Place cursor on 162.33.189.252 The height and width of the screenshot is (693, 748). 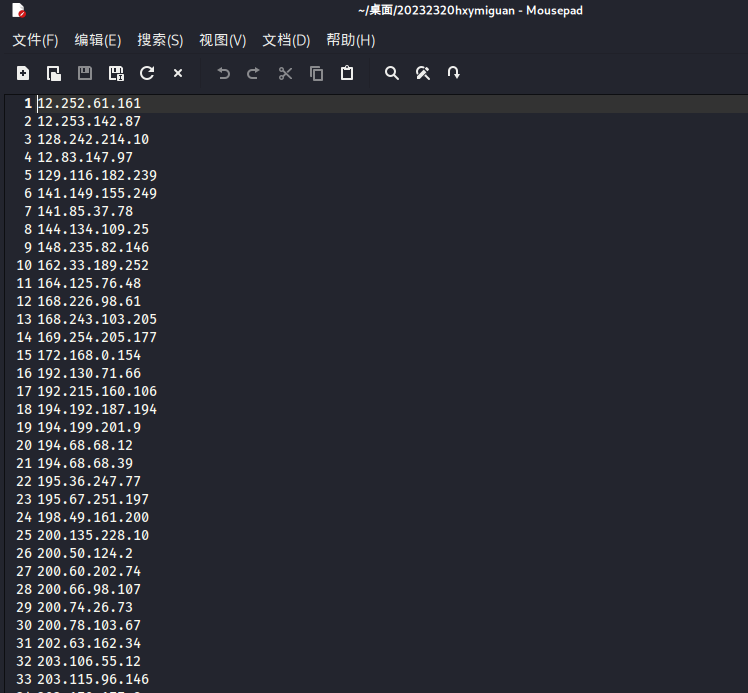coord(93,266)
